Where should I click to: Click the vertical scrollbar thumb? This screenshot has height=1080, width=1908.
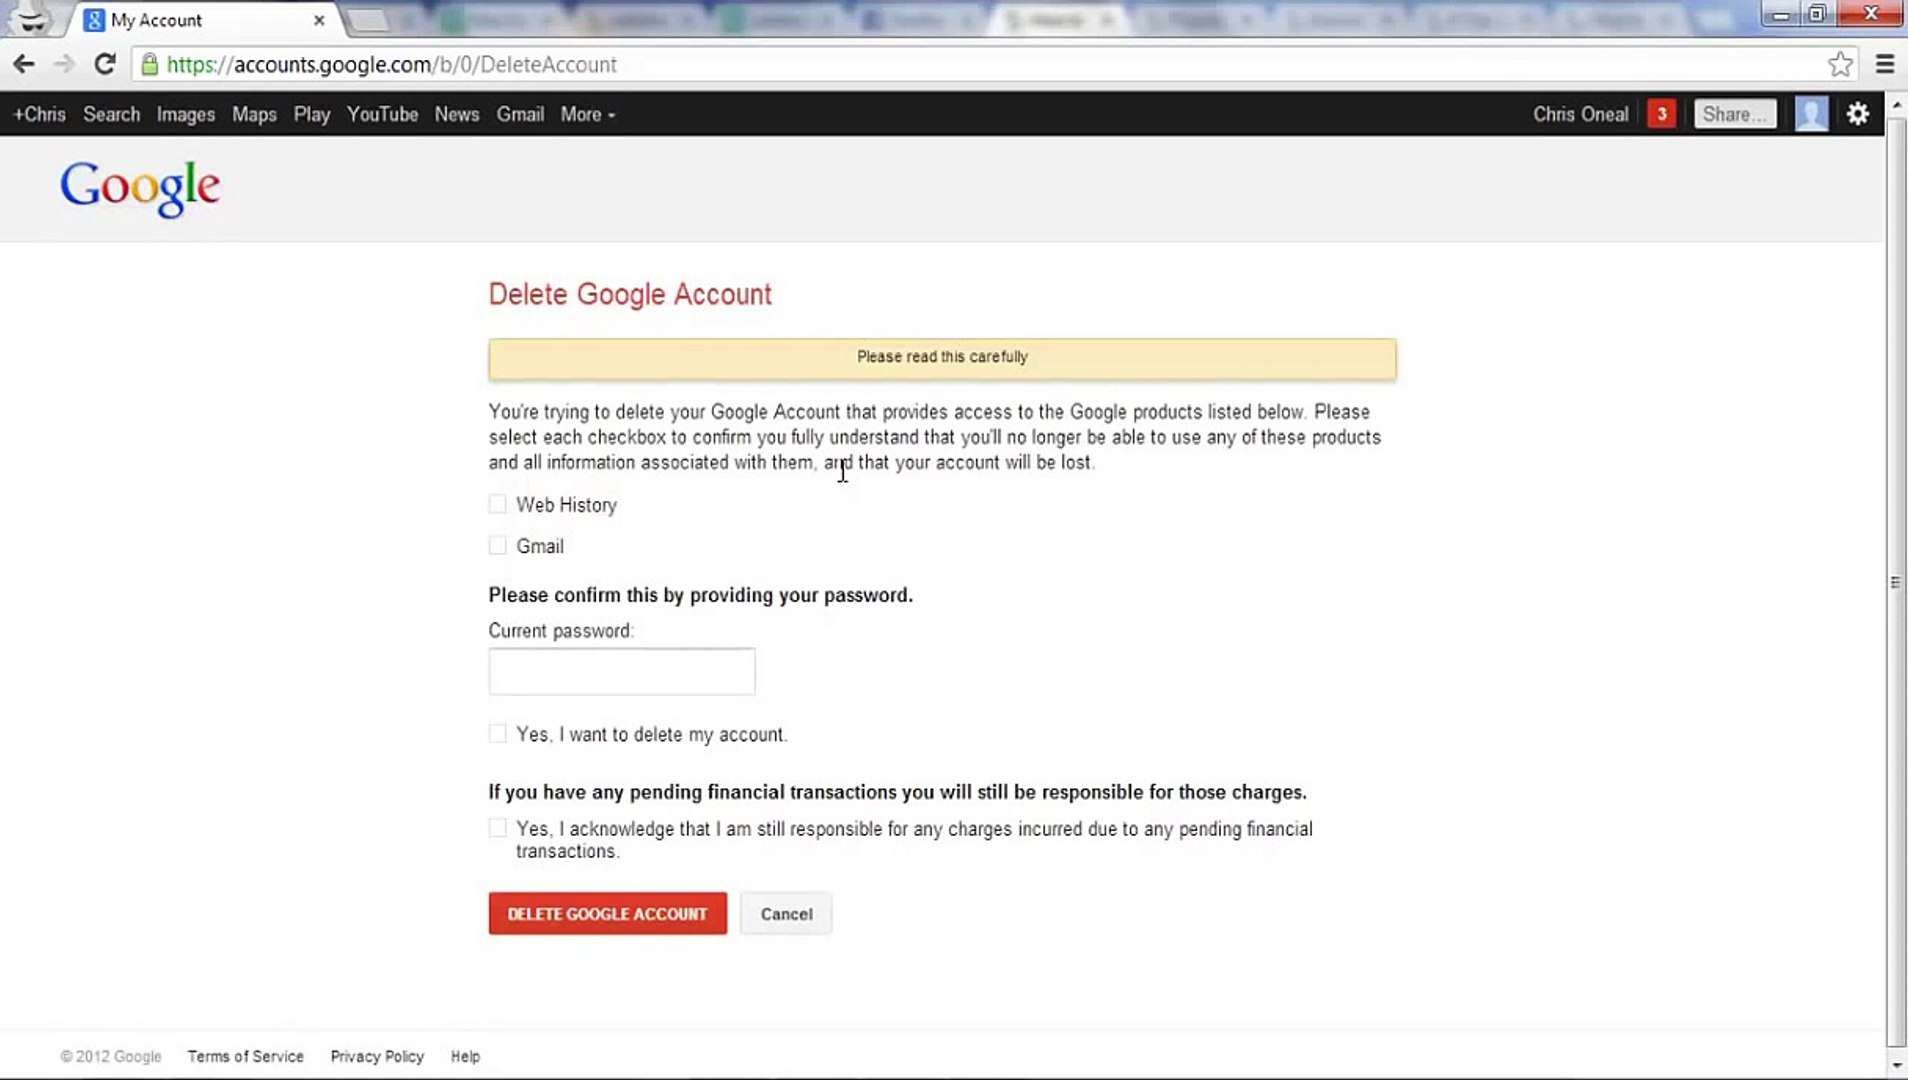tap(1895, 580)
